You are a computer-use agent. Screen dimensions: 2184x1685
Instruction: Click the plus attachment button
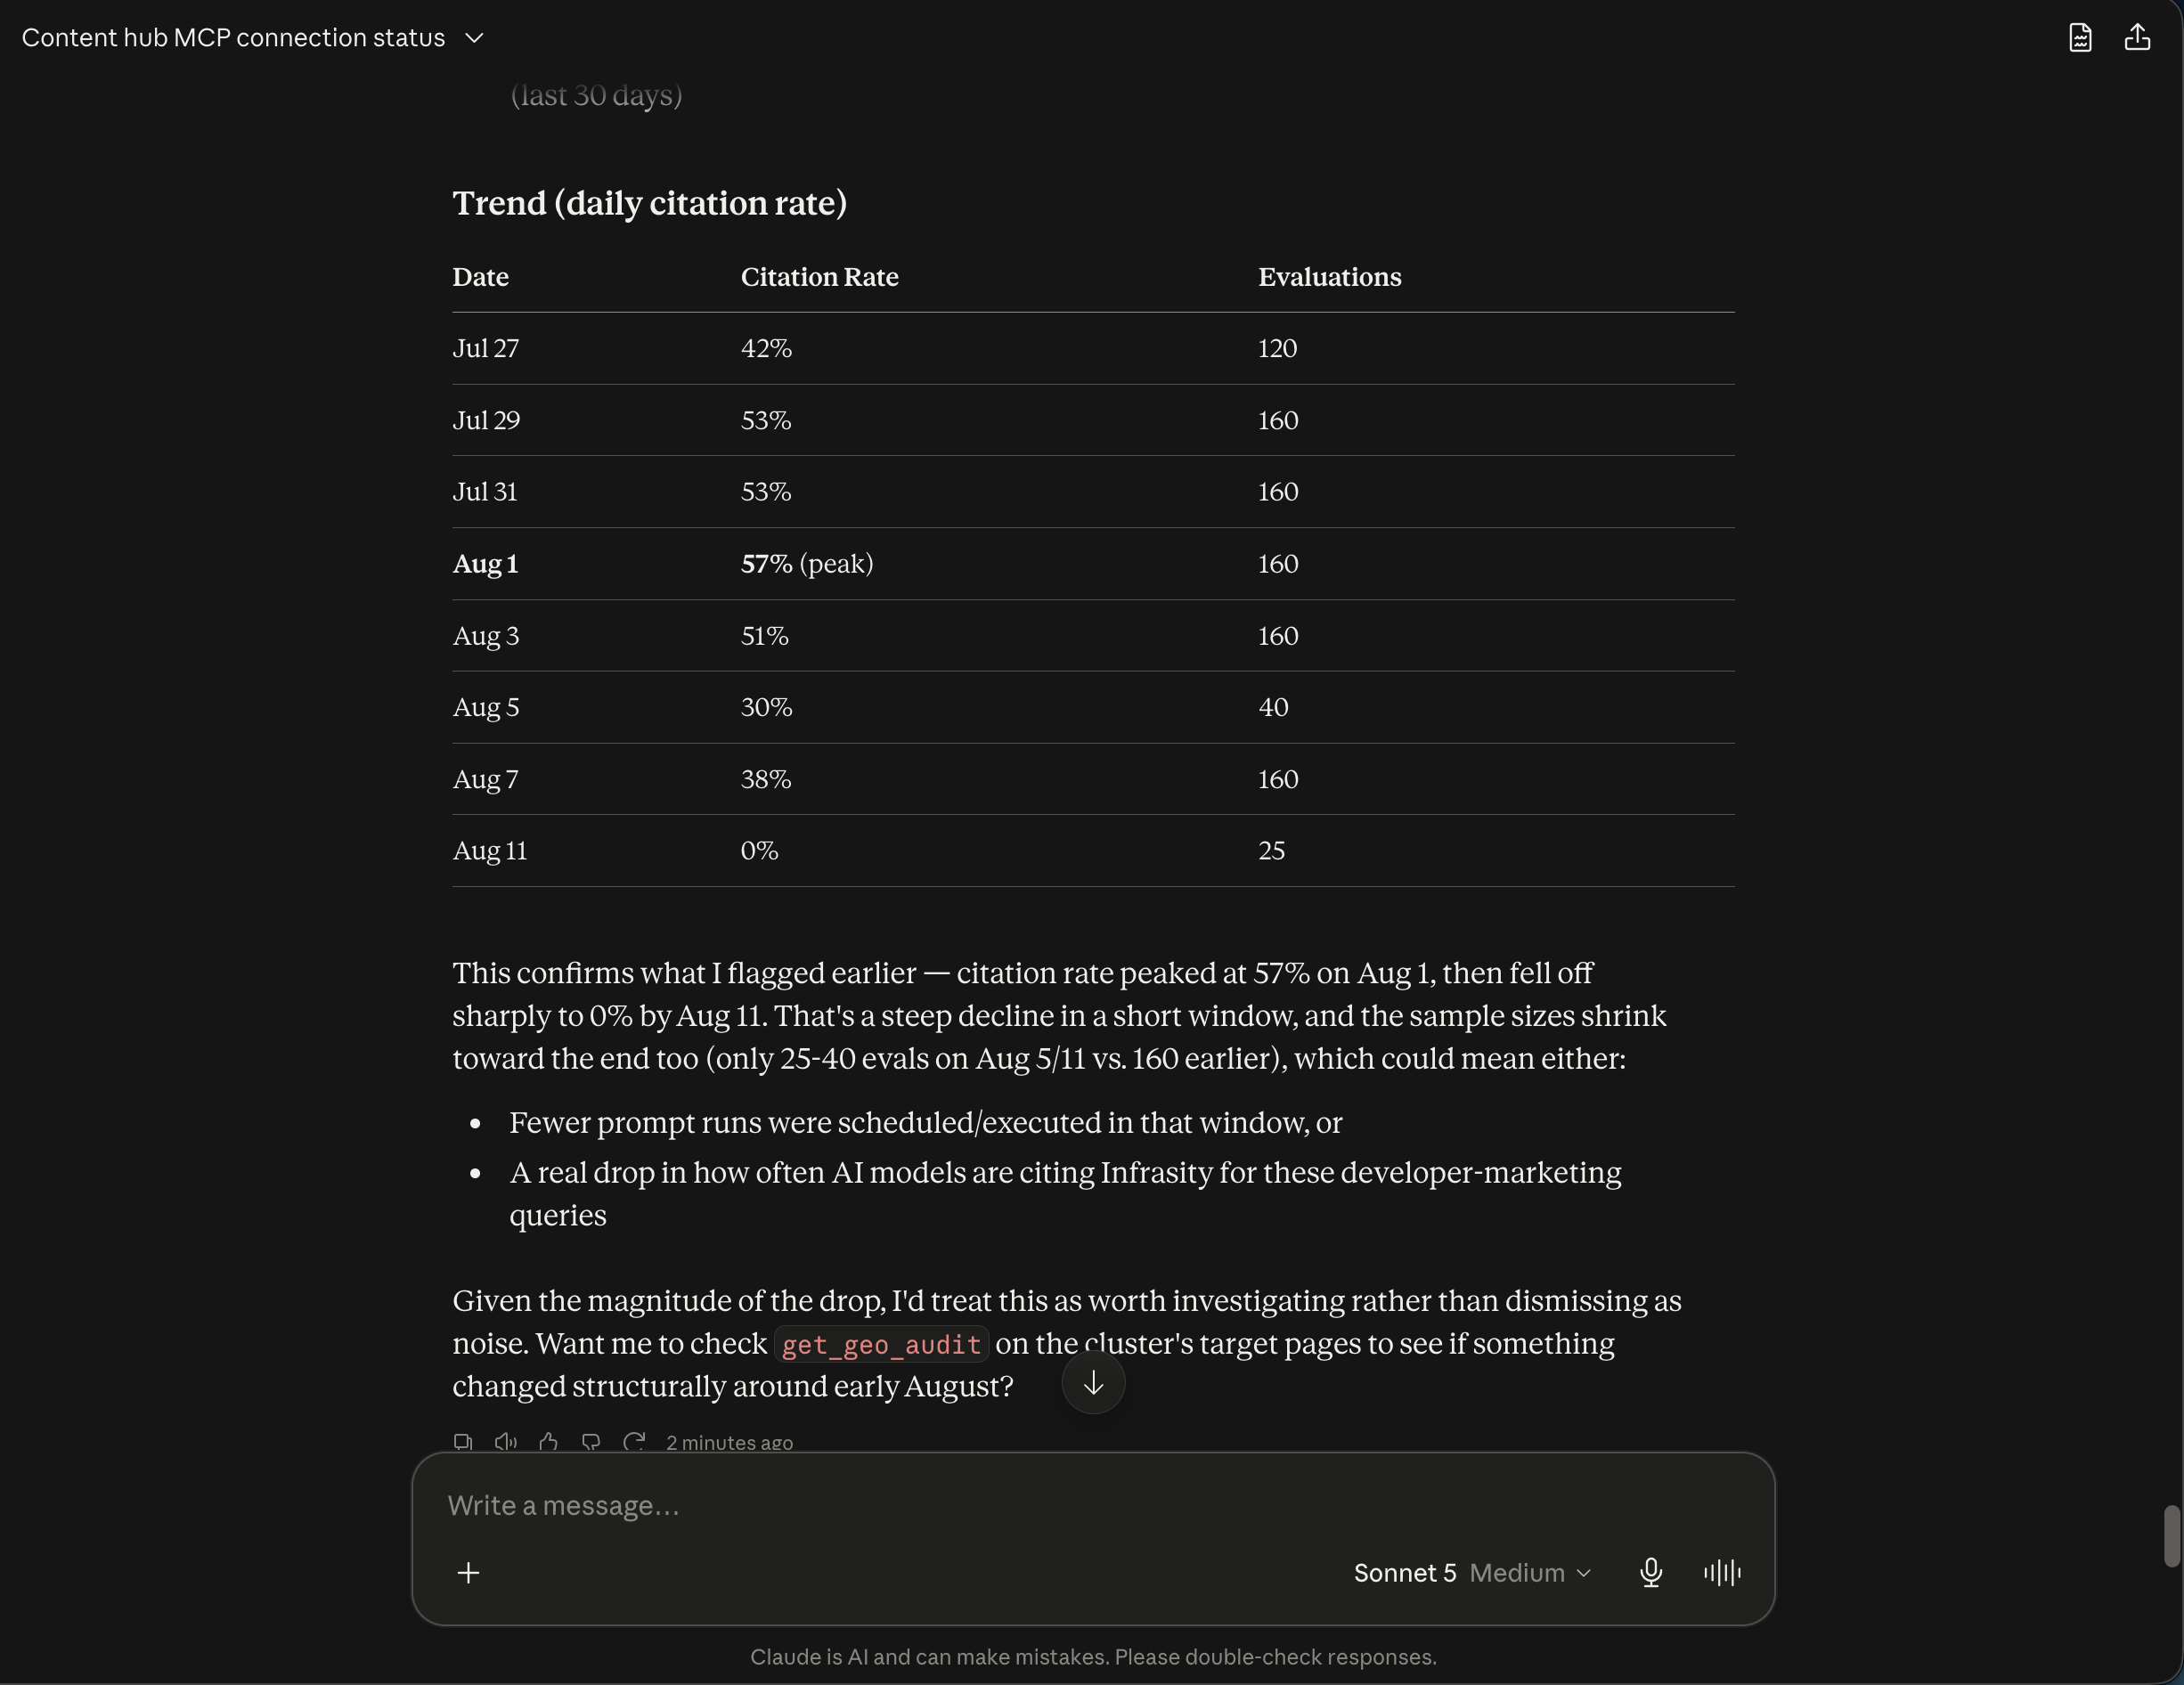click(x=468, y=1573)
